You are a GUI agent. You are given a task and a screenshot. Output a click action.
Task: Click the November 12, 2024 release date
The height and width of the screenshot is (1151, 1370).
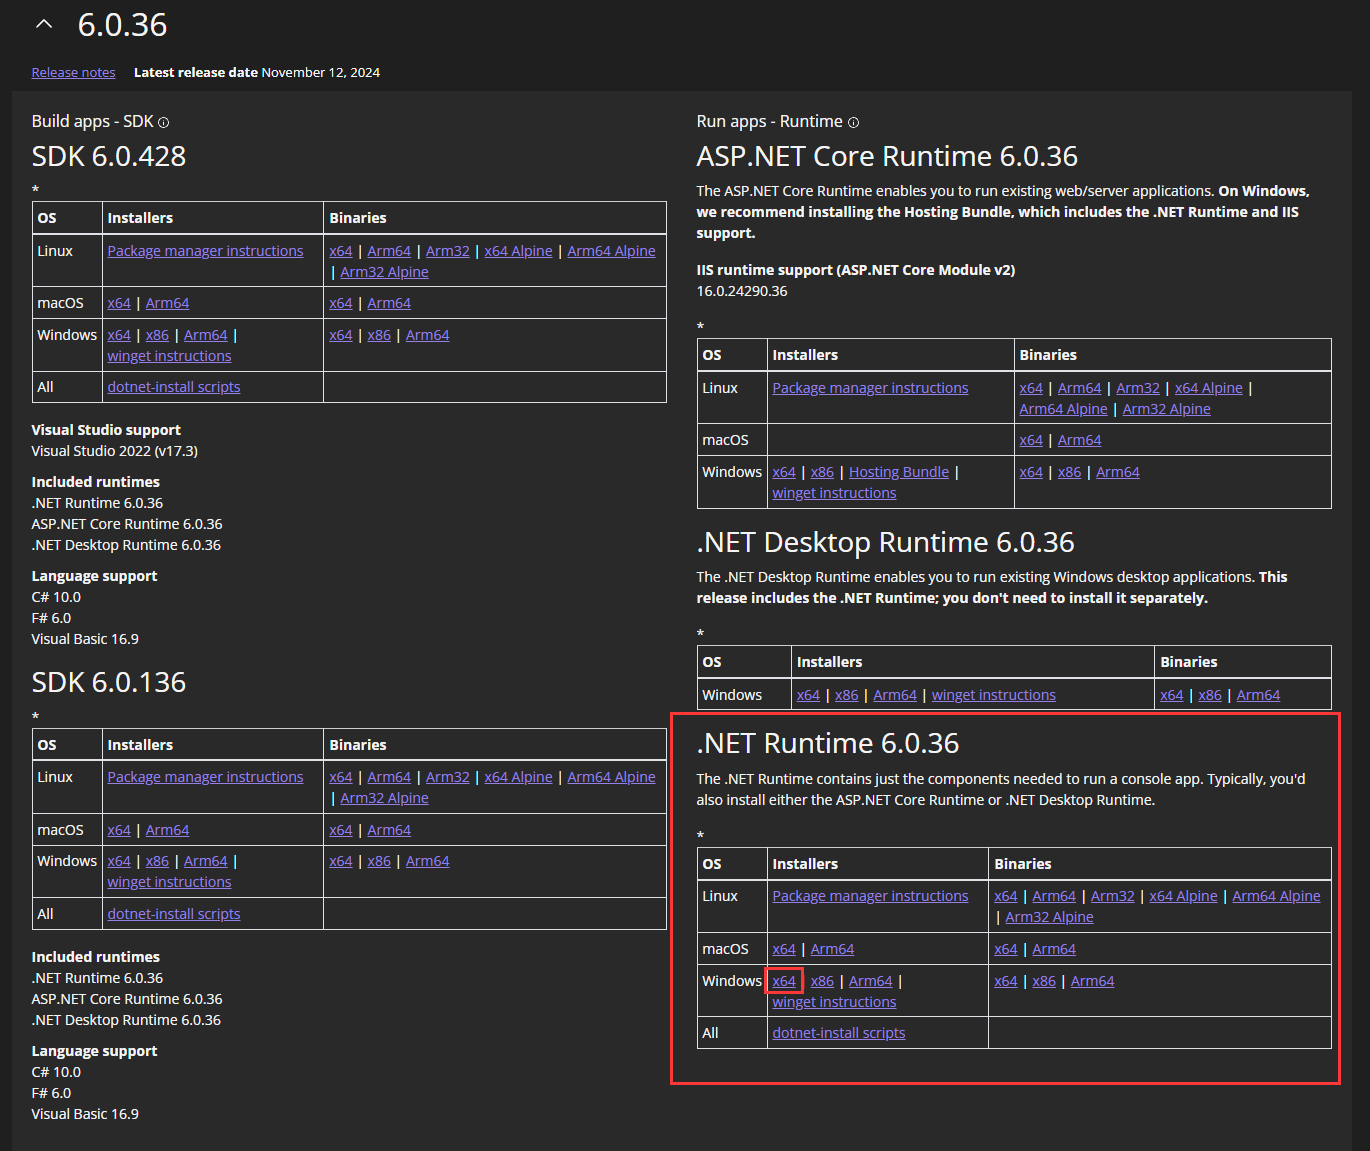(321, 72)
